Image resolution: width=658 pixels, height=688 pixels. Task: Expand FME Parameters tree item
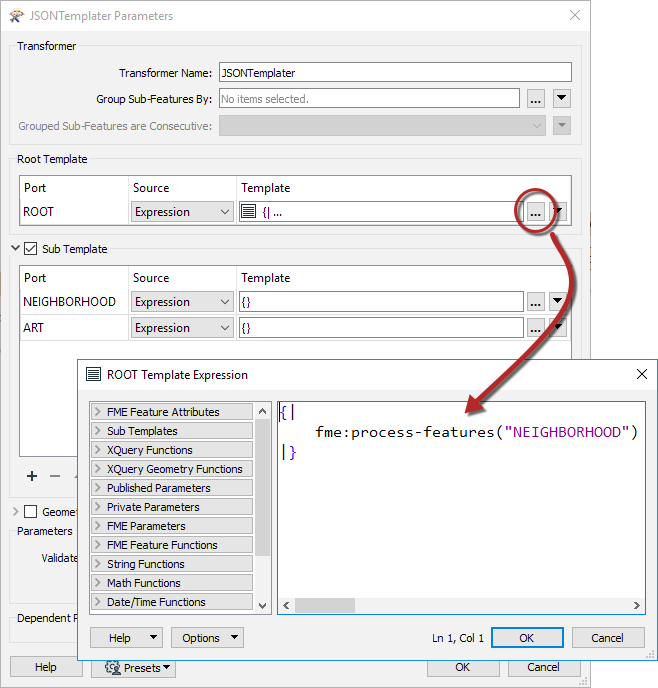click(172, 526)
